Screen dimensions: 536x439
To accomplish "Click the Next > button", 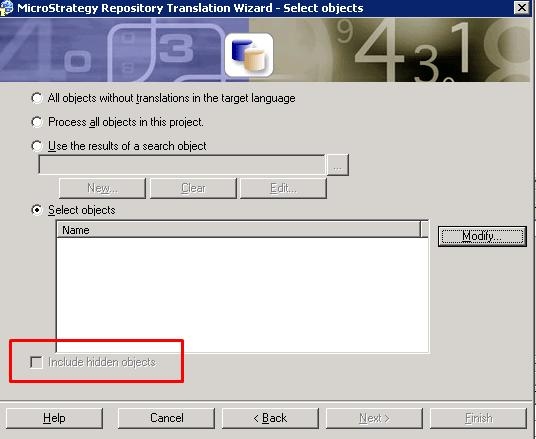I will click(374, 418).
